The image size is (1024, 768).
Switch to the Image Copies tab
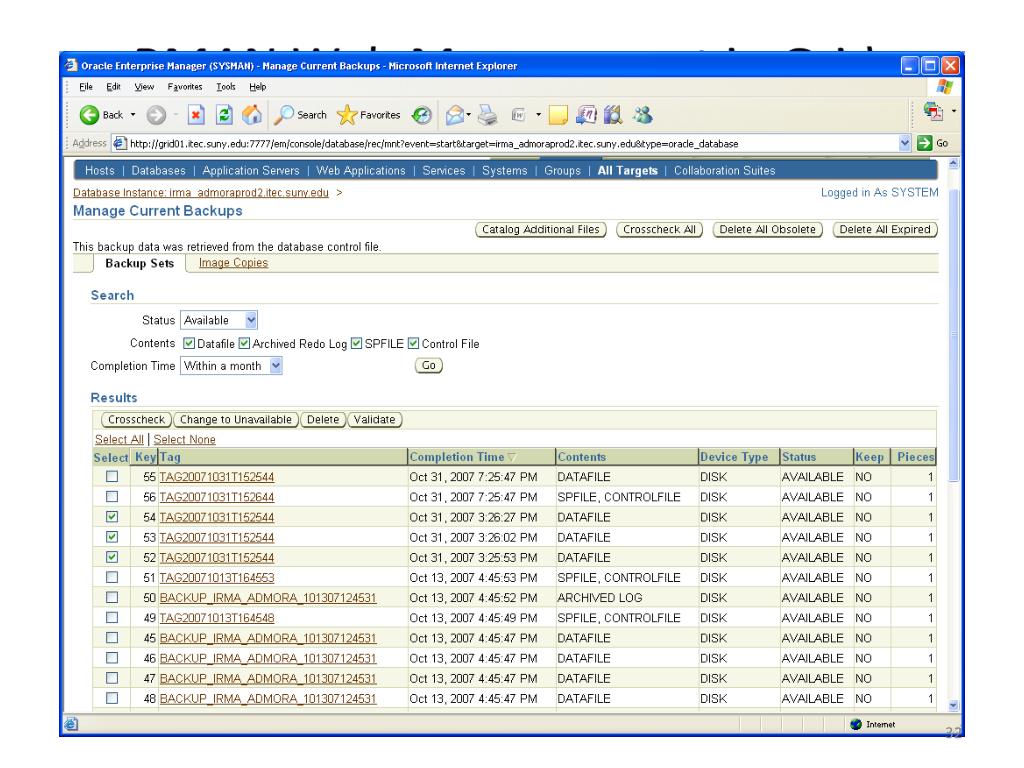click(x=233, y=263)
